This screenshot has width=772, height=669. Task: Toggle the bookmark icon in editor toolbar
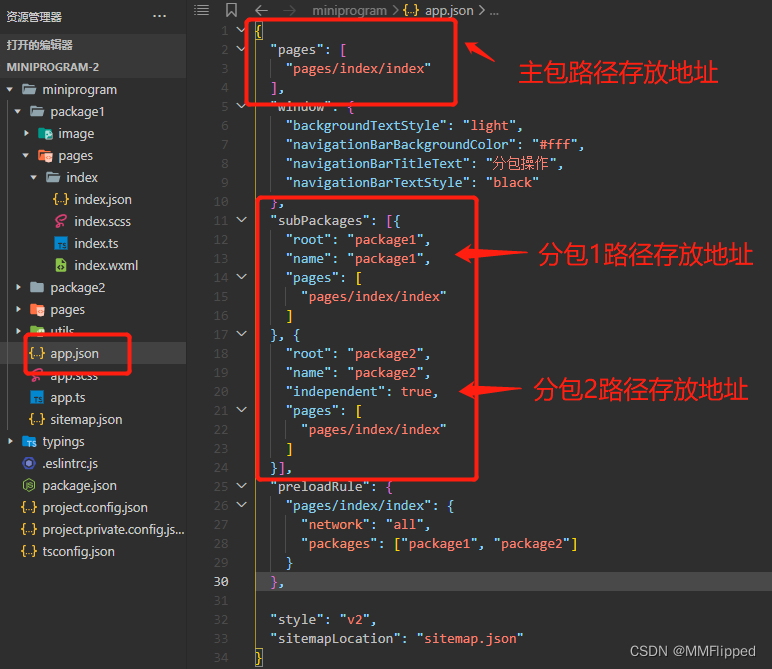pos(231,10)
